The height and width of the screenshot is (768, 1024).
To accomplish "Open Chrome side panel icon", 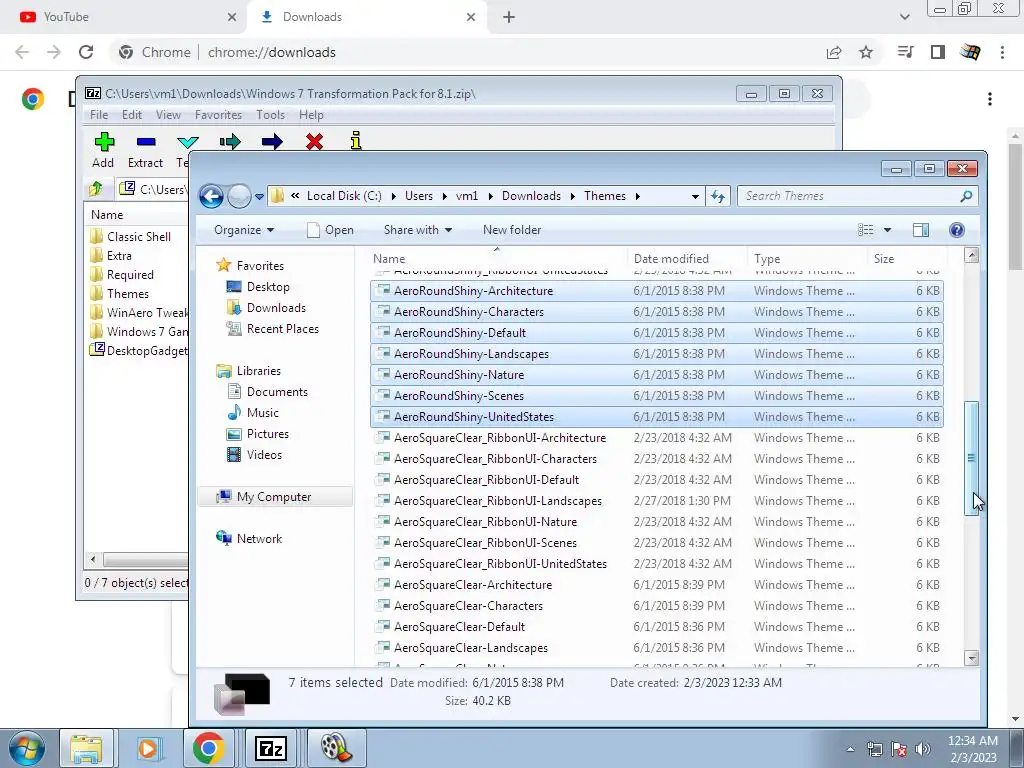I will [938, 52].
